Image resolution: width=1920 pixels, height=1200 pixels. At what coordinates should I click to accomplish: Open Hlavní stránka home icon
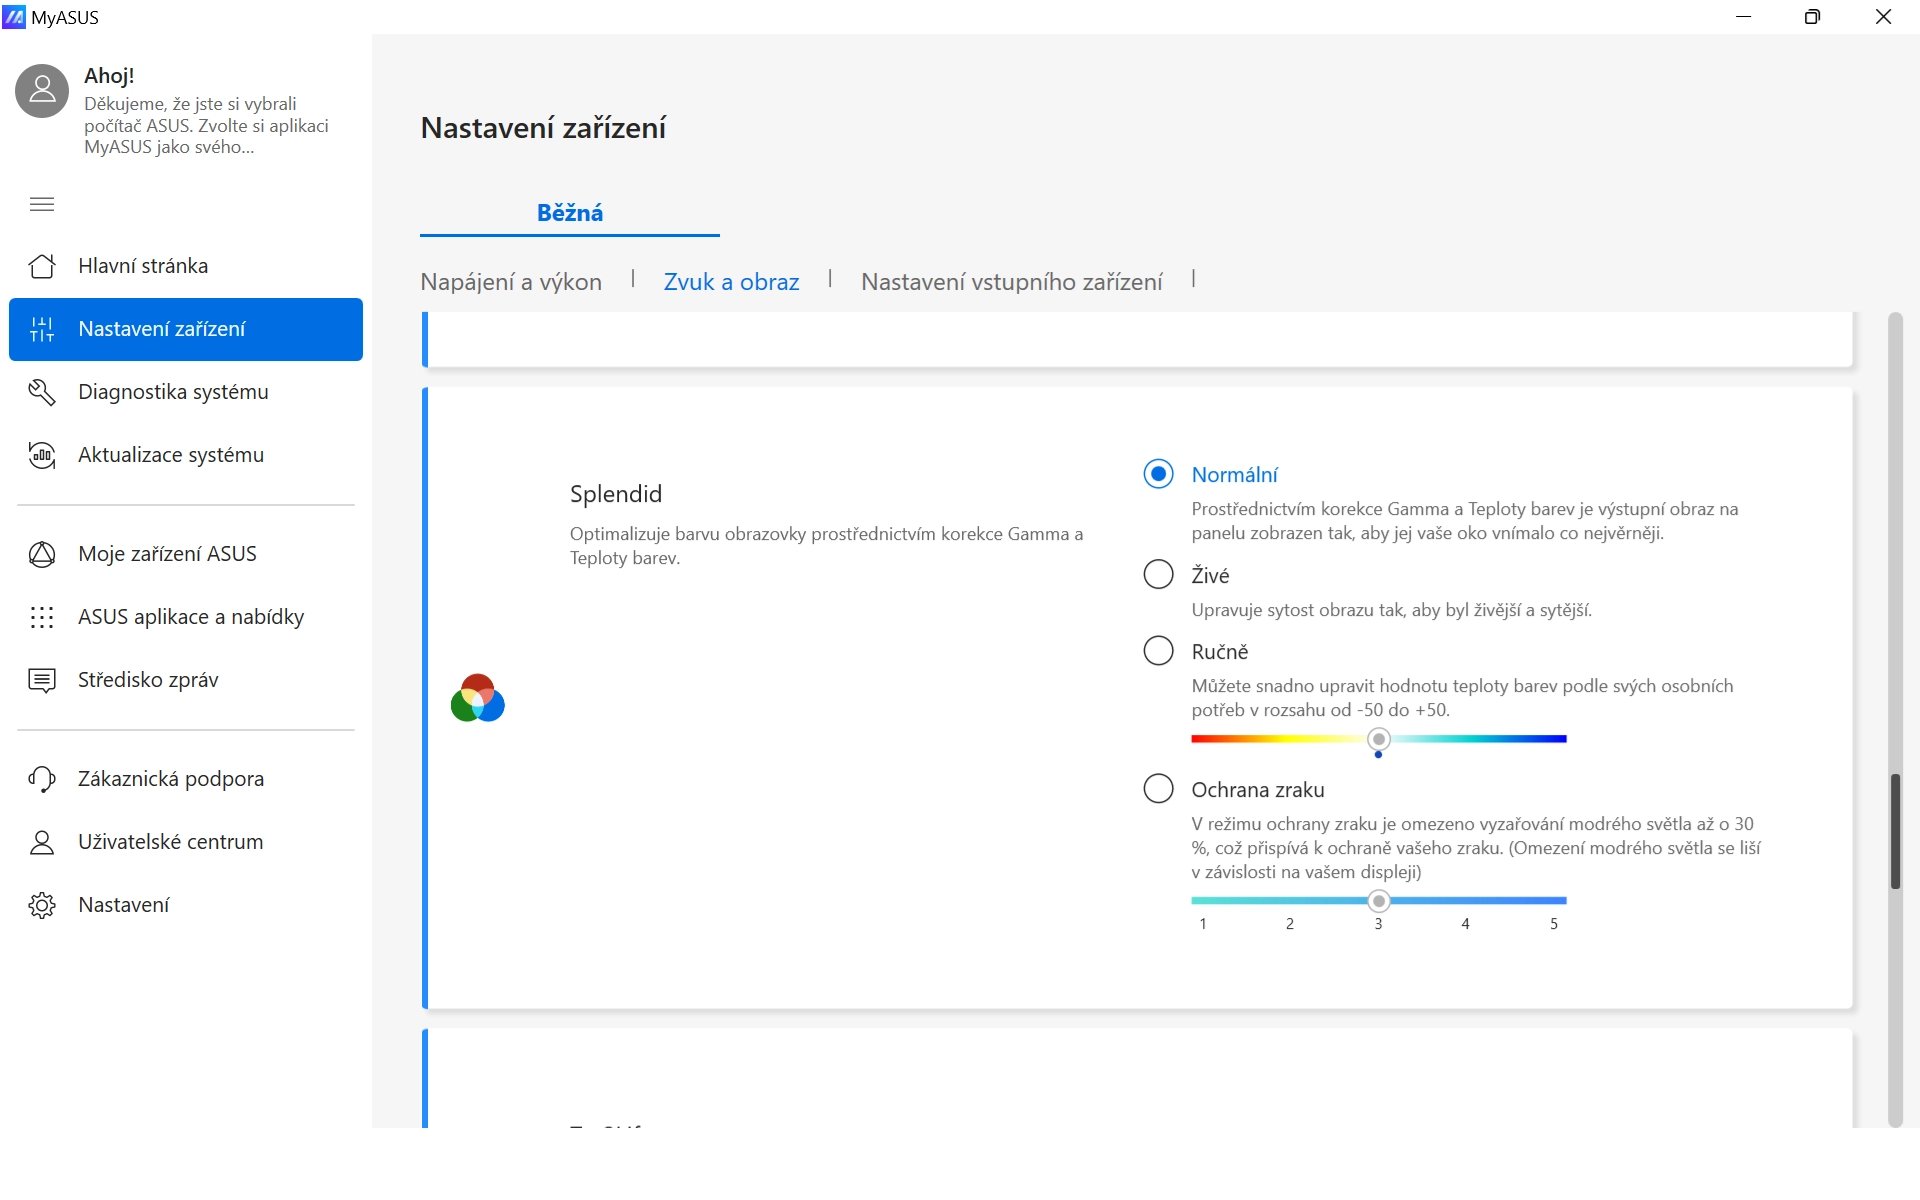tap(42, 266)
